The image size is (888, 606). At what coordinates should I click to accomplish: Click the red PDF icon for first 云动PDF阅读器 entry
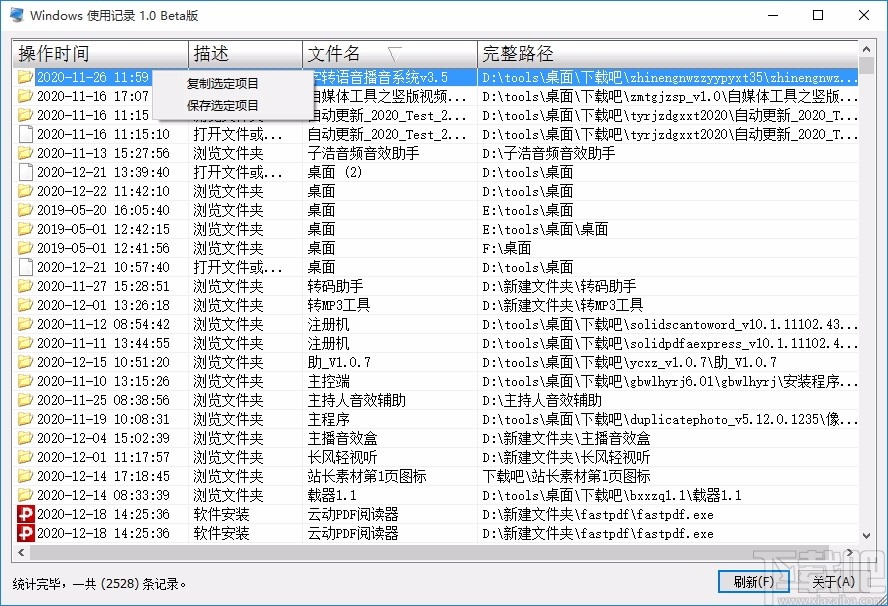coord(25,514)
